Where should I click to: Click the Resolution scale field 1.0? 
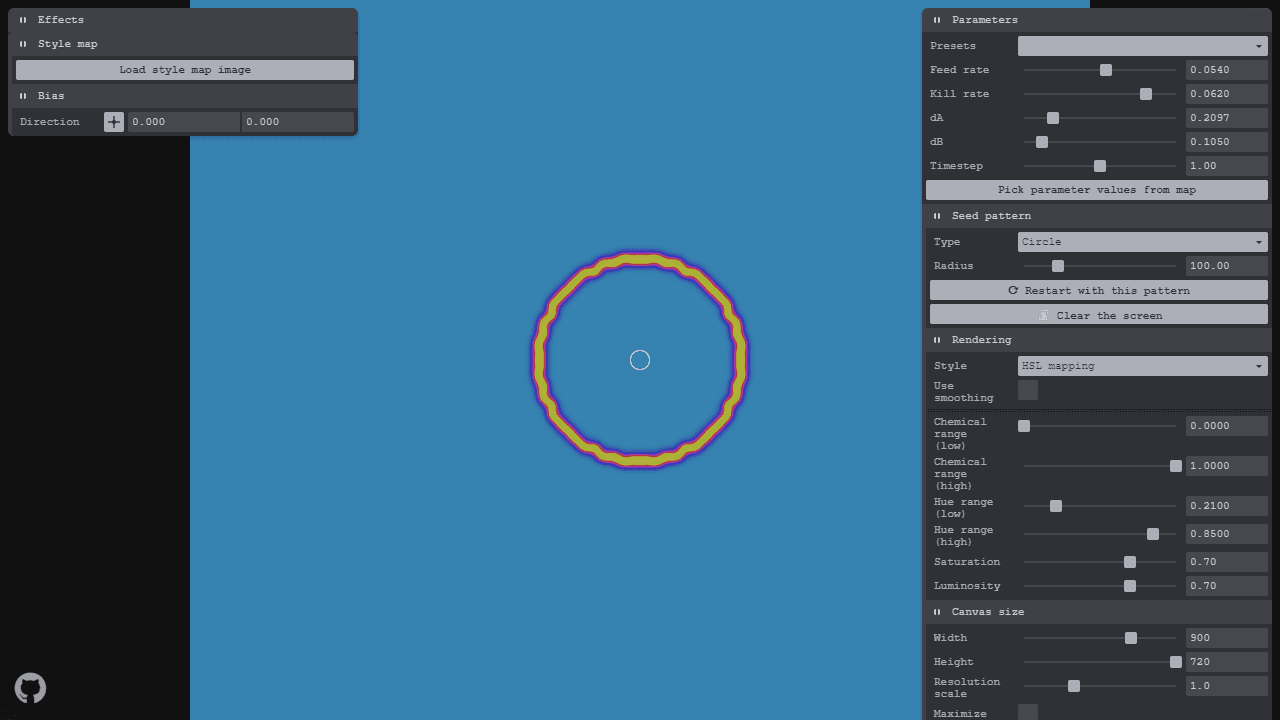(x=1227, y=686)
